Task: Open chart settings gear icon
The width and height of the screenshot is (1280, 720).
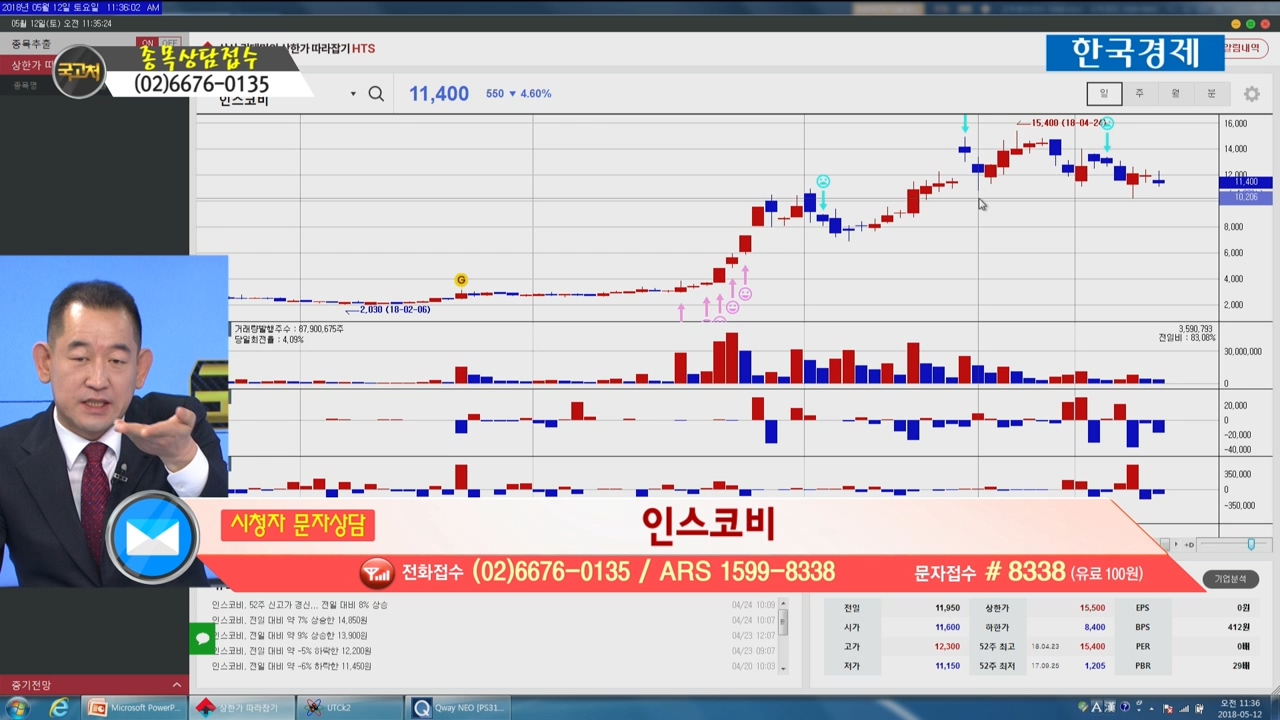Action: [1252, 94]
